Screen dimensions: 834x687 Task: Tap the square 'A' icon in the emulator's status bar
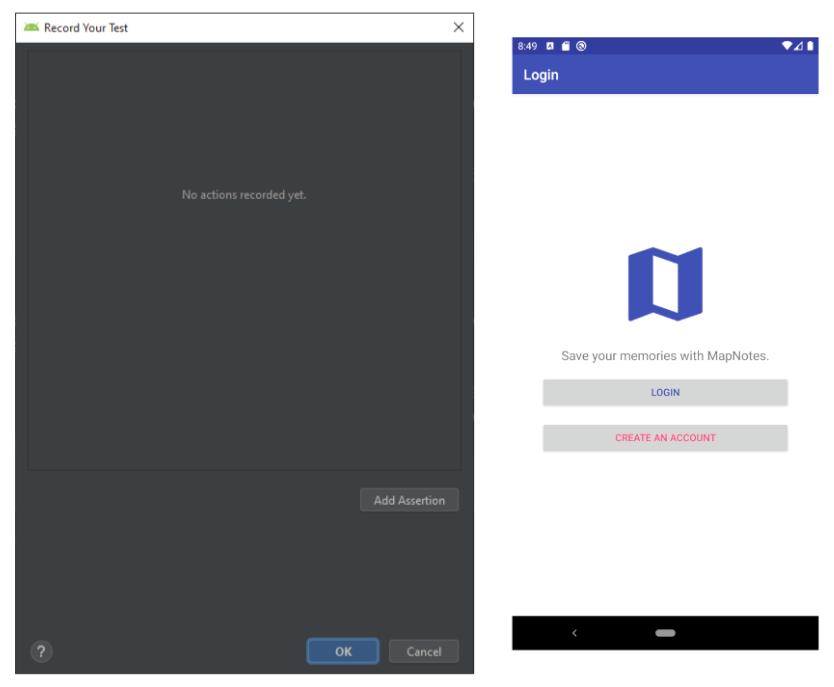pyautogui.click(x=550, y=46)
